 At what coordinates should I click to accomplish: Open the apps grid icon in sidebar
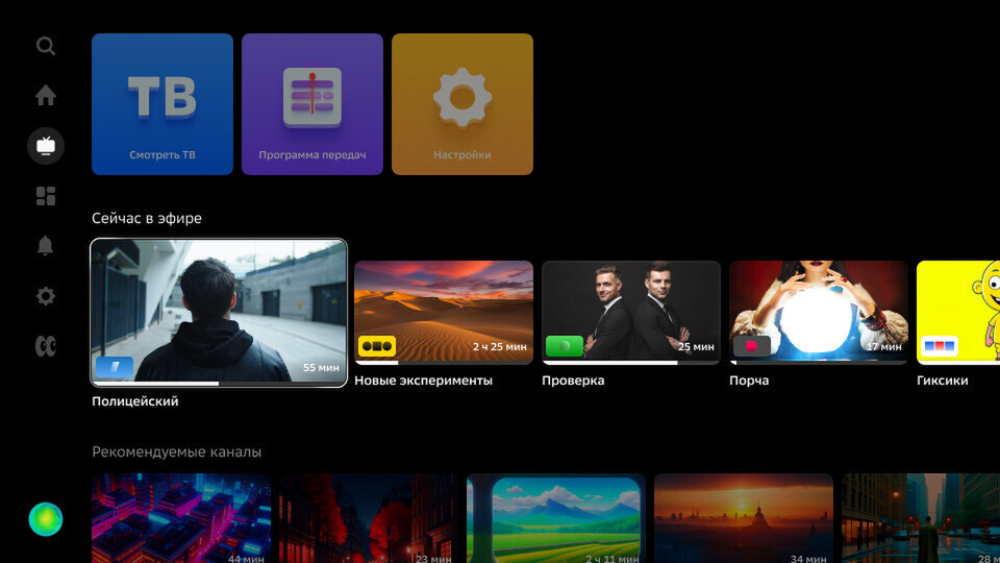(45, 196)
